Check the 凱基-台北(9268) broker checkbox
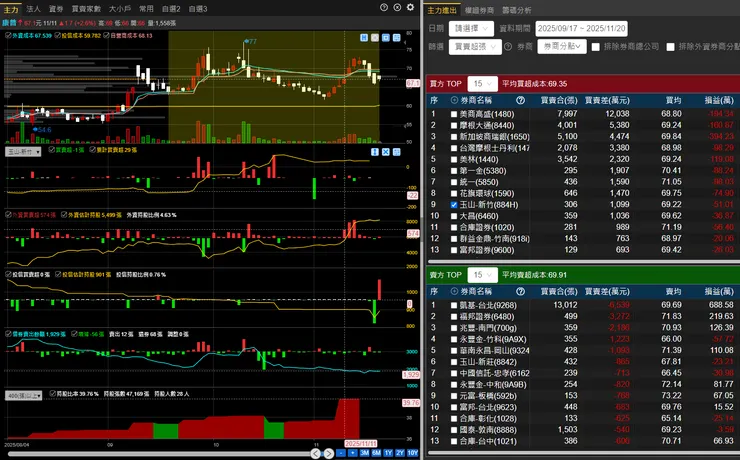 pyautogui.click(x=454, y=305)
